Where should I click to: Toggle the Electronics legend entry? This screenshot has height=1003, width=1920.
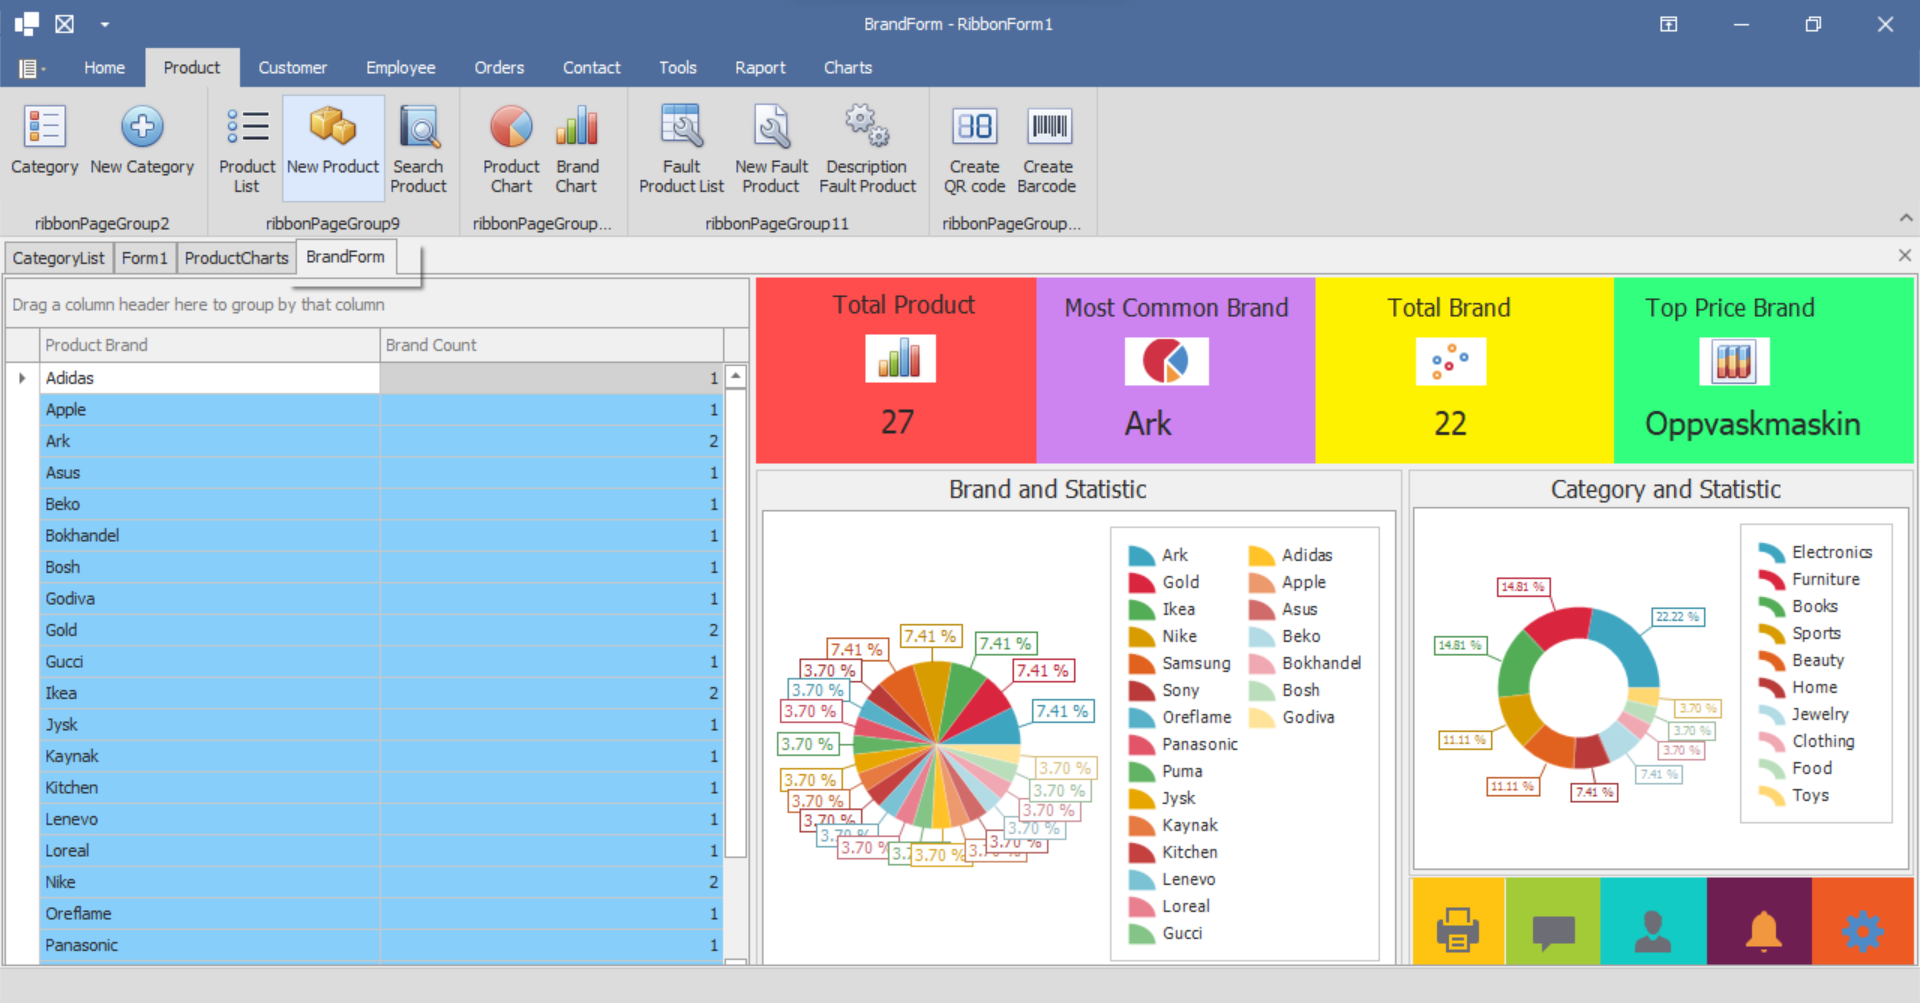(1815, 552)
